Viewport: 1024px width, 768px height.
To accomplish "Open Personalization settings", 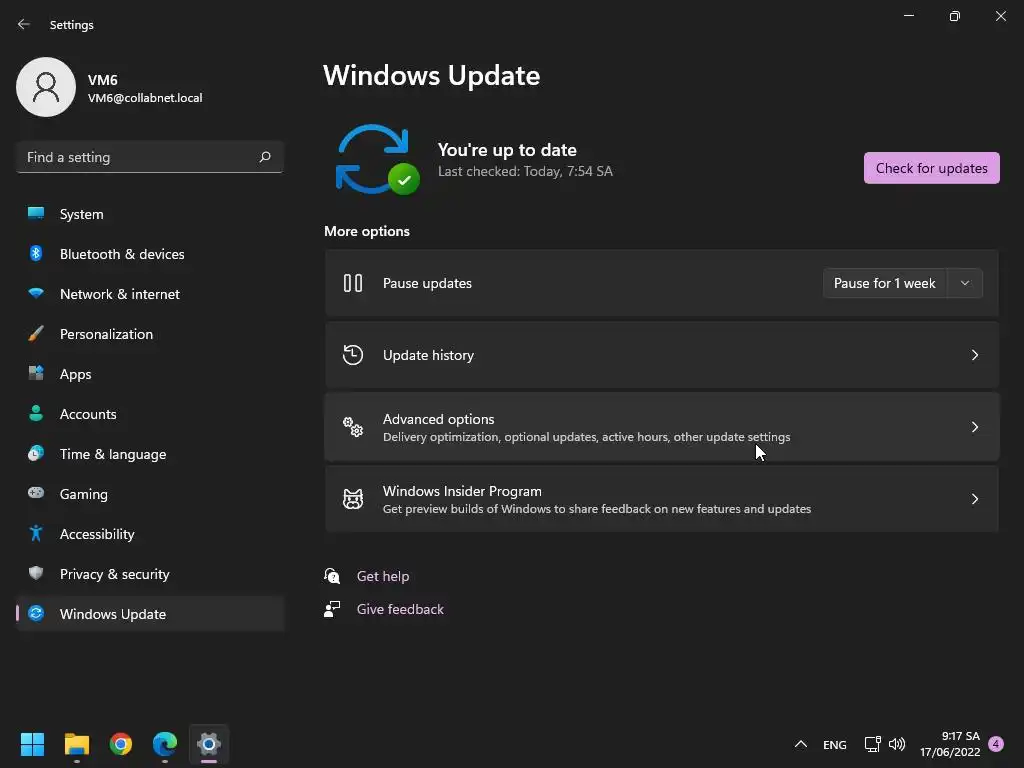I will tap(150, 334).
